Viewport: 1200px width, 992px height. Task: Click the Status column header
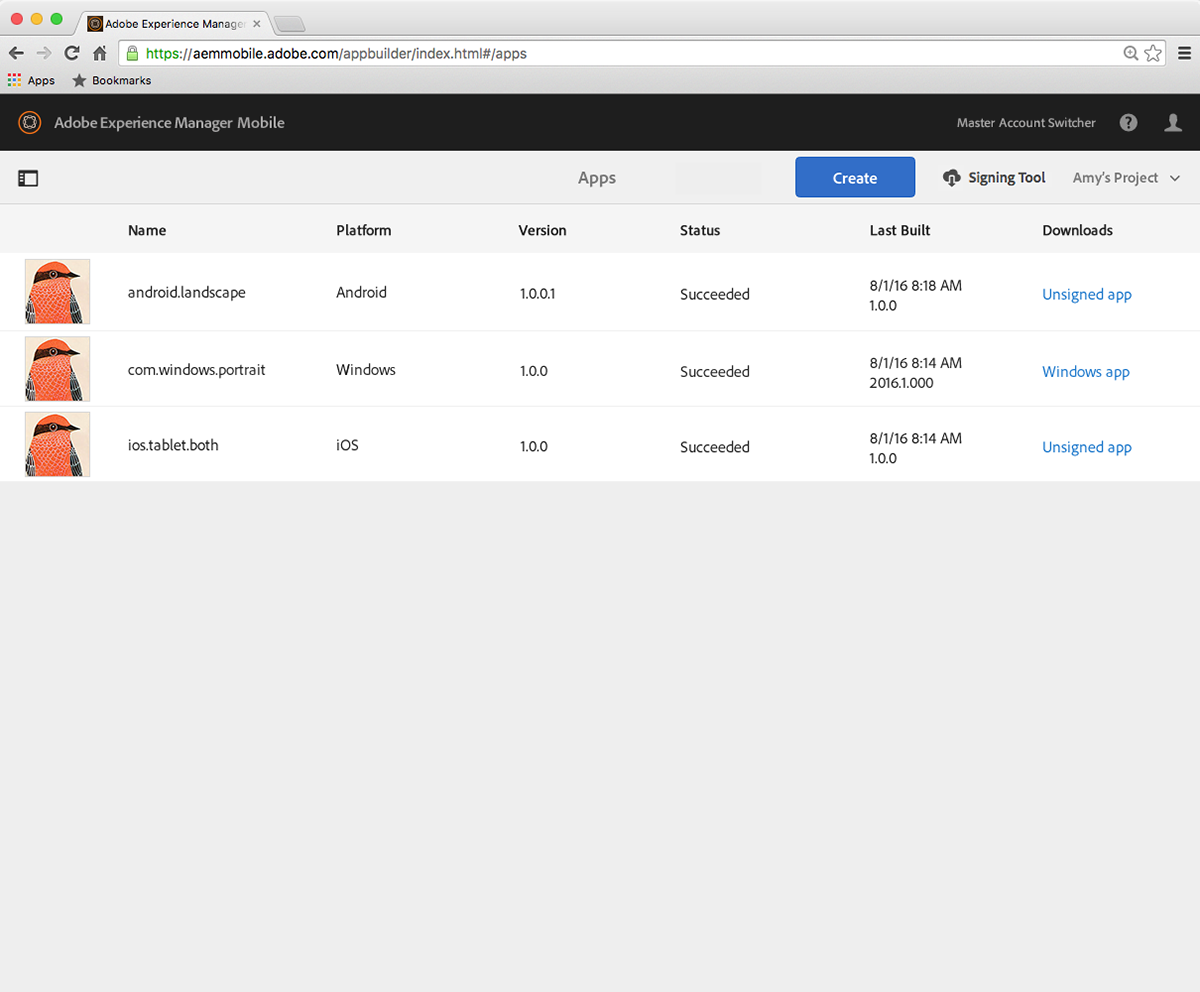click(x=700, y=230)
